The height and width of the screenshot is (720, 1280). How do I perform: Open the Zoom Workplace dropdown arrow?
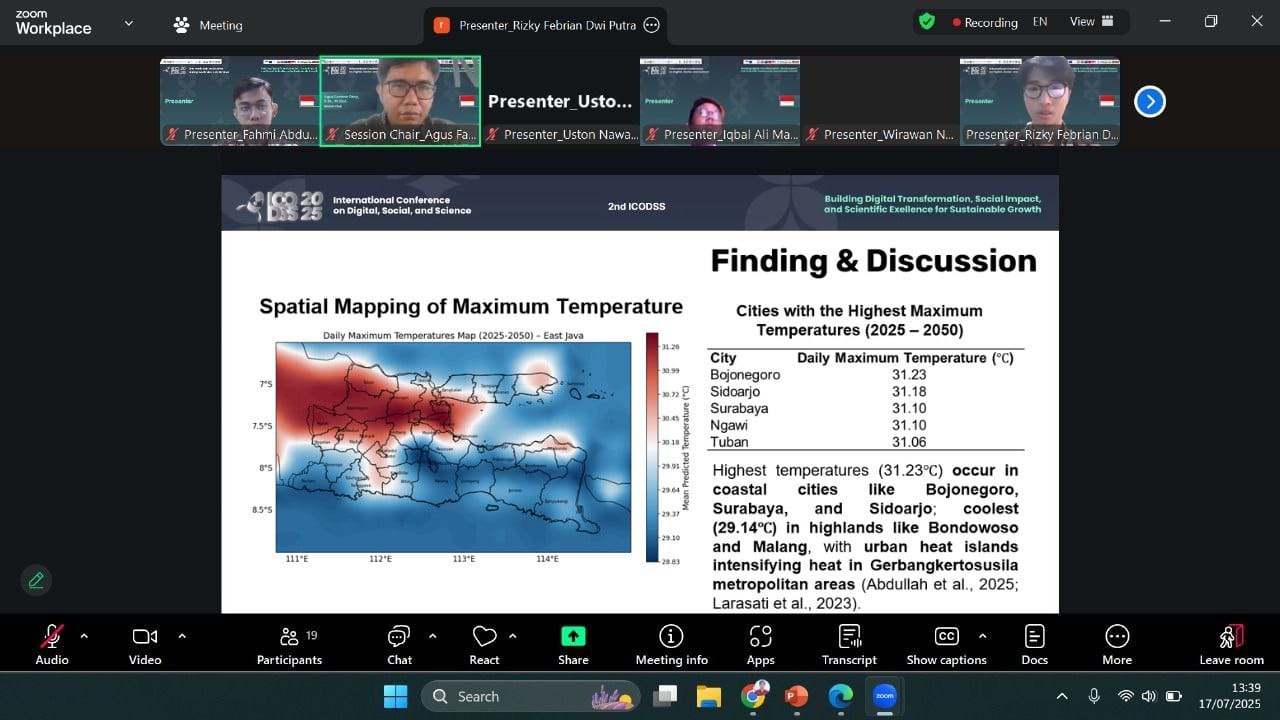[127, 24]
